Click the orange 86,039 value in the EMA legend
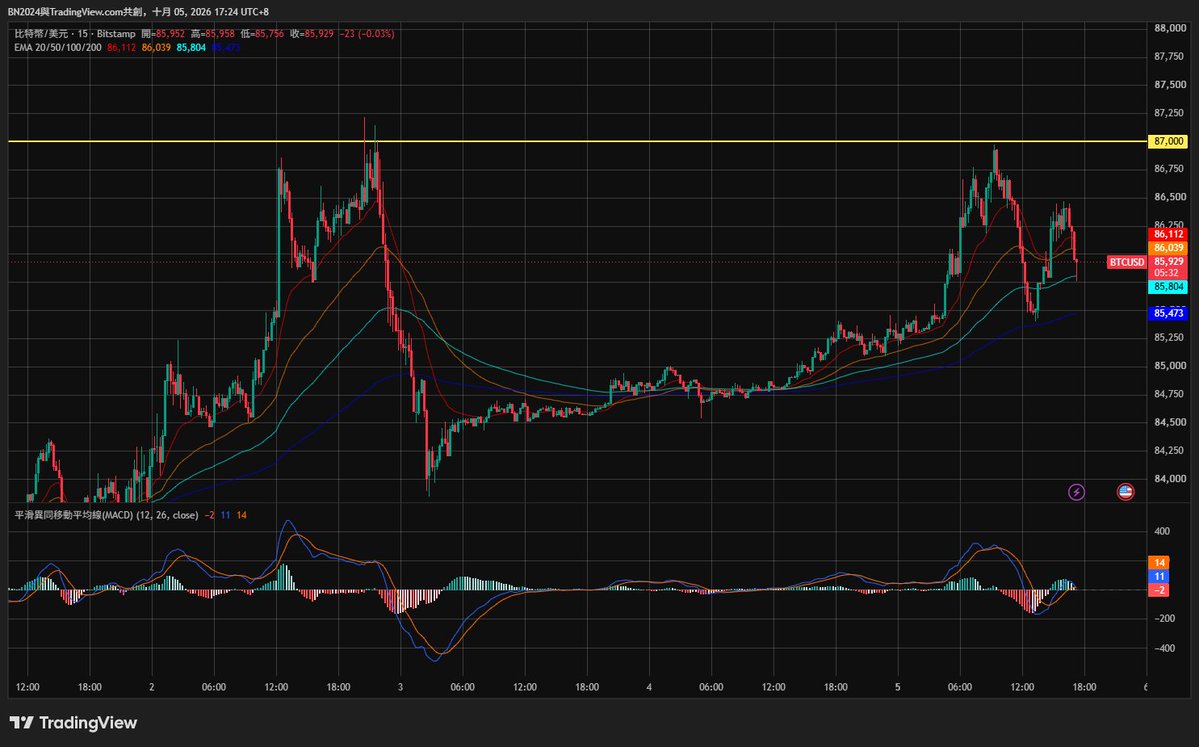This screenshot has width=1199, height=747. (x=156, y=47)
